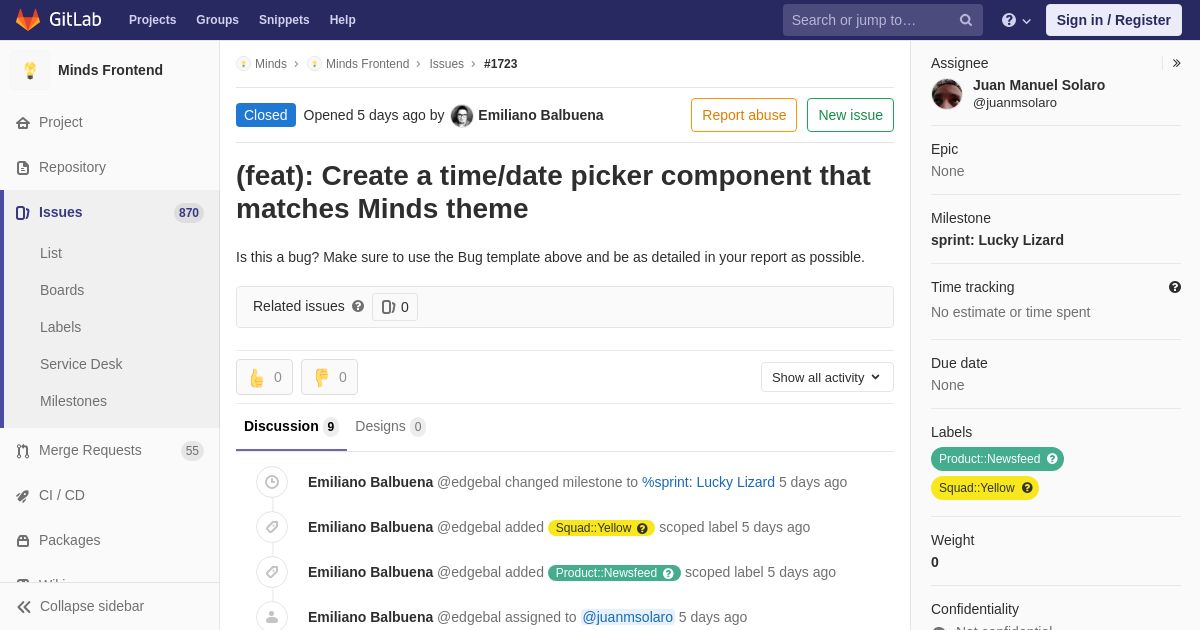Viewport: 1200px width, 630px height.
Task: Open the Help question mark menu
Action: click(x=1016, y=20)
